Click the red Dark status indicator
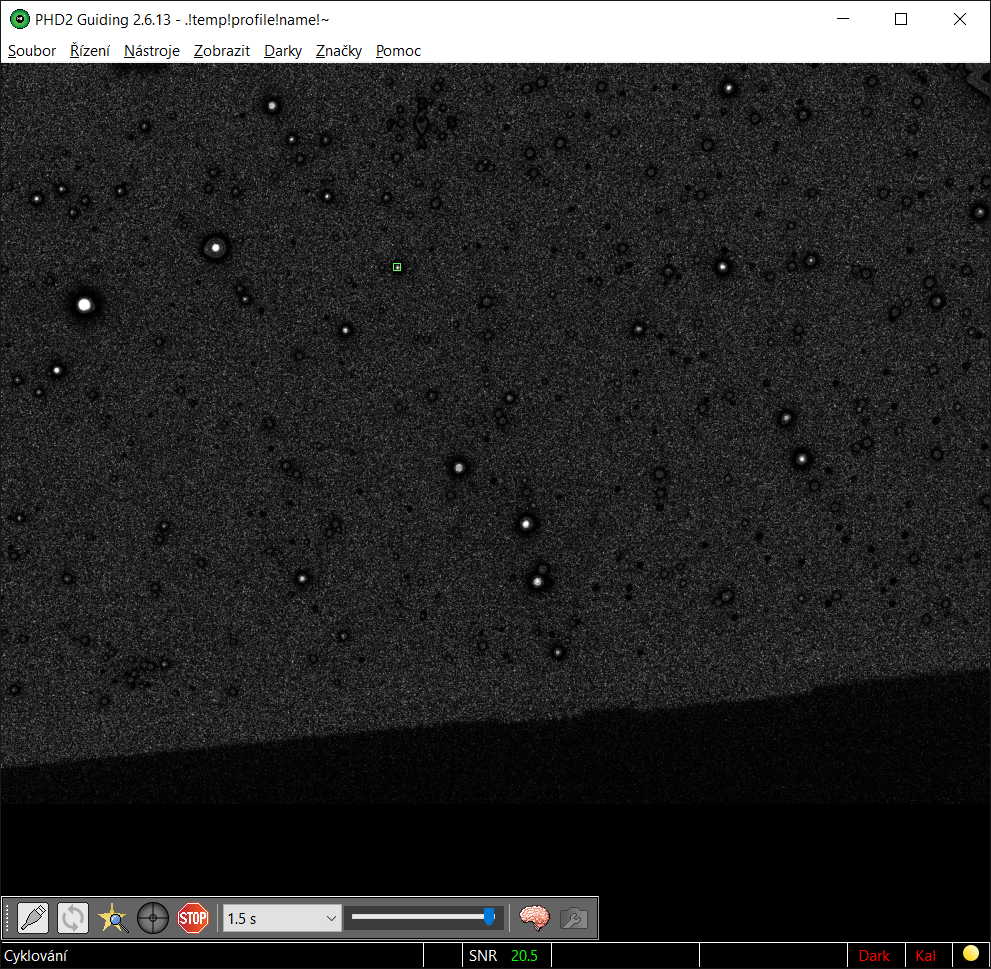991x969 pixels. click(x=874, y=956)
